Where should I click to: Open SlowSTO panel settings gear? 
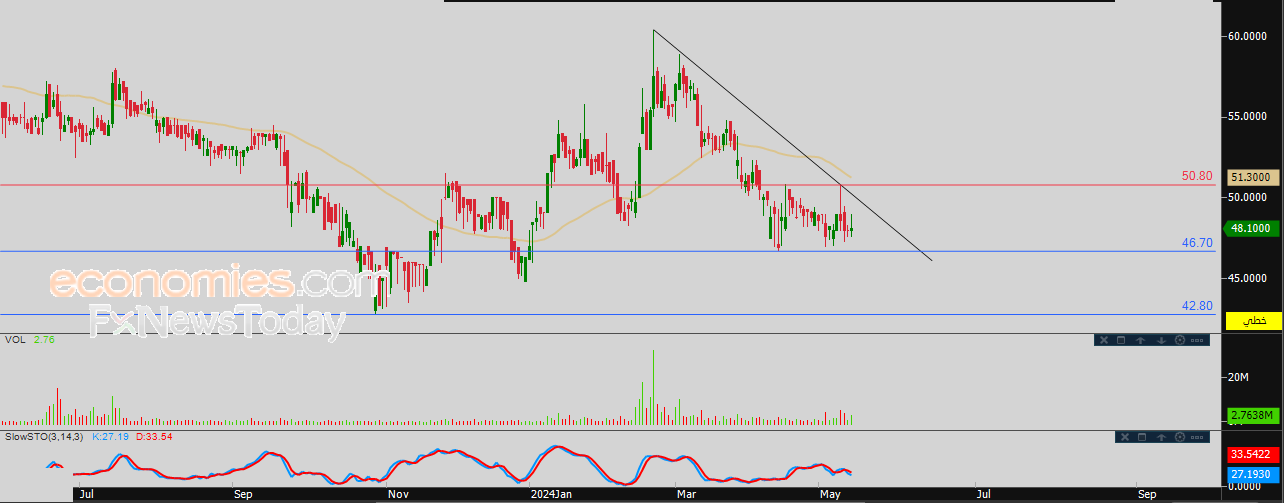[1180, 437]
